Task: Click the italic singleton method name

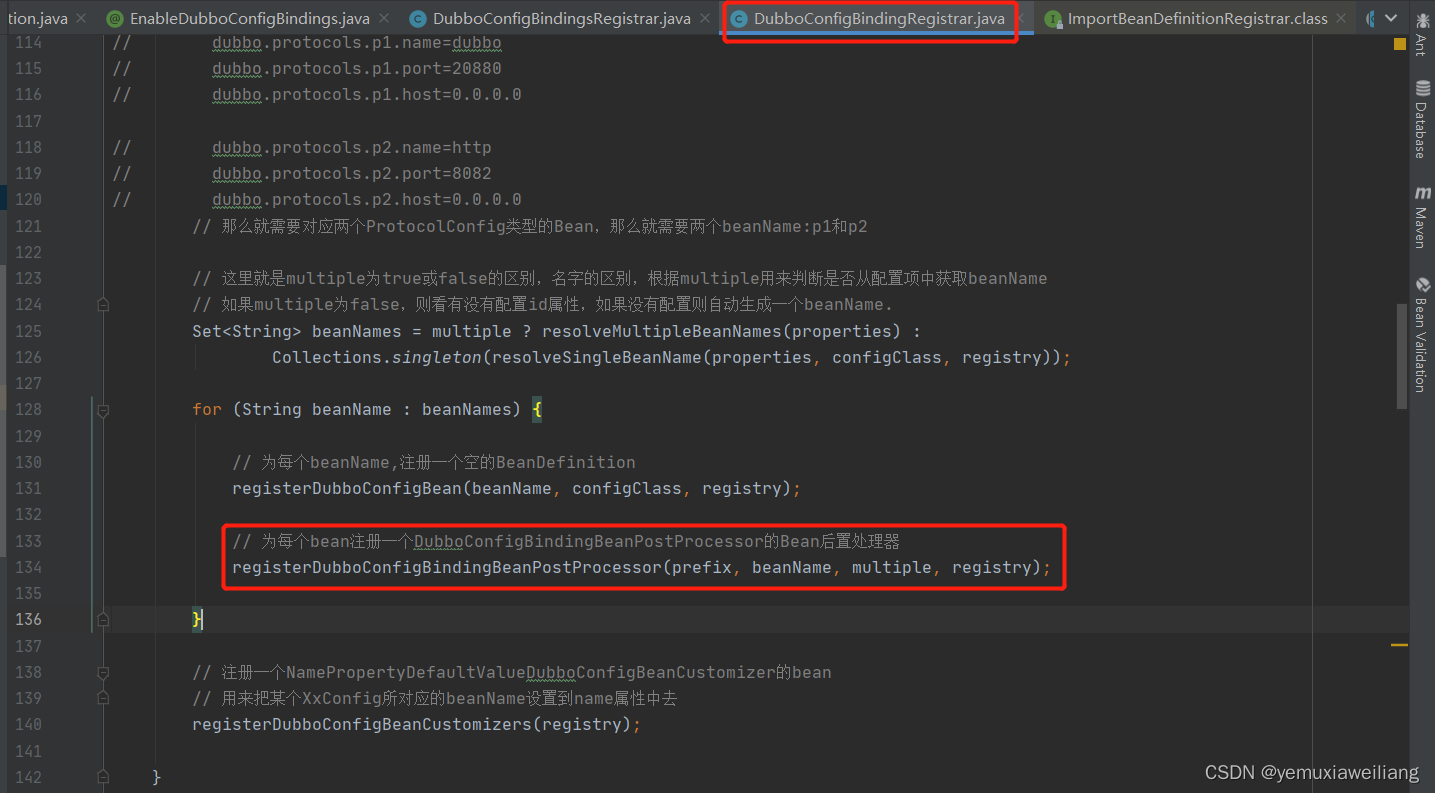Action: [436, 357]
